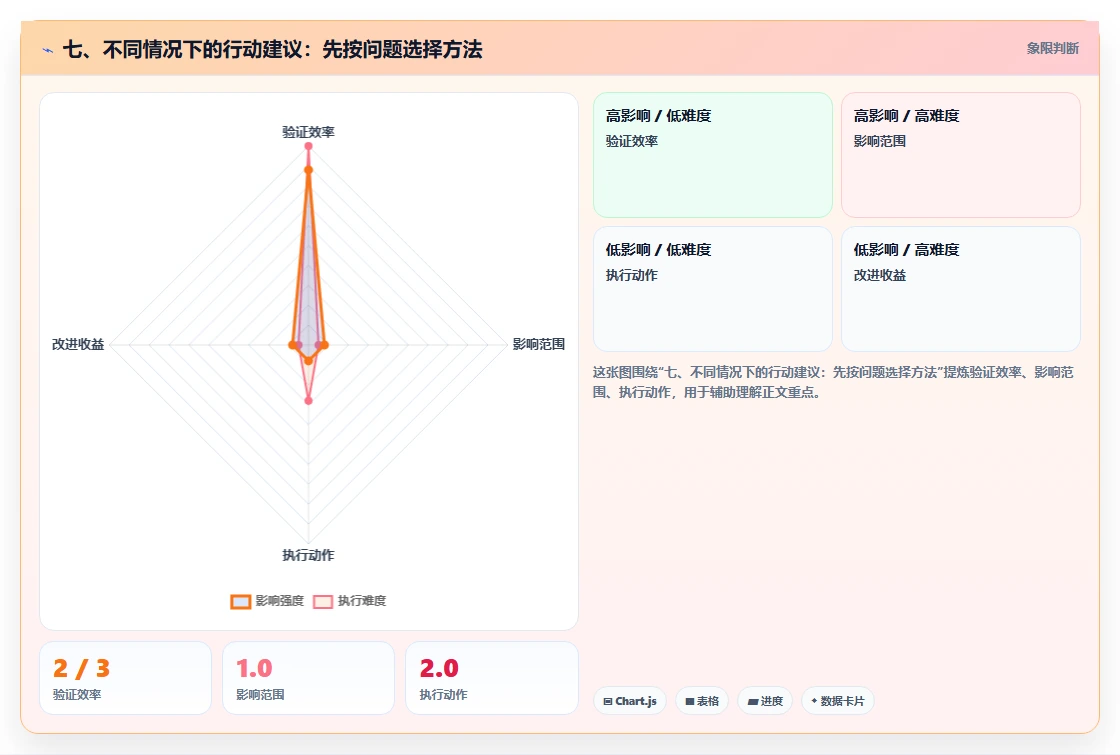The height and width of the screenshot is (755, 1120).
Task: Click the 数据卡片 chip icon
Action: (814, 701)
